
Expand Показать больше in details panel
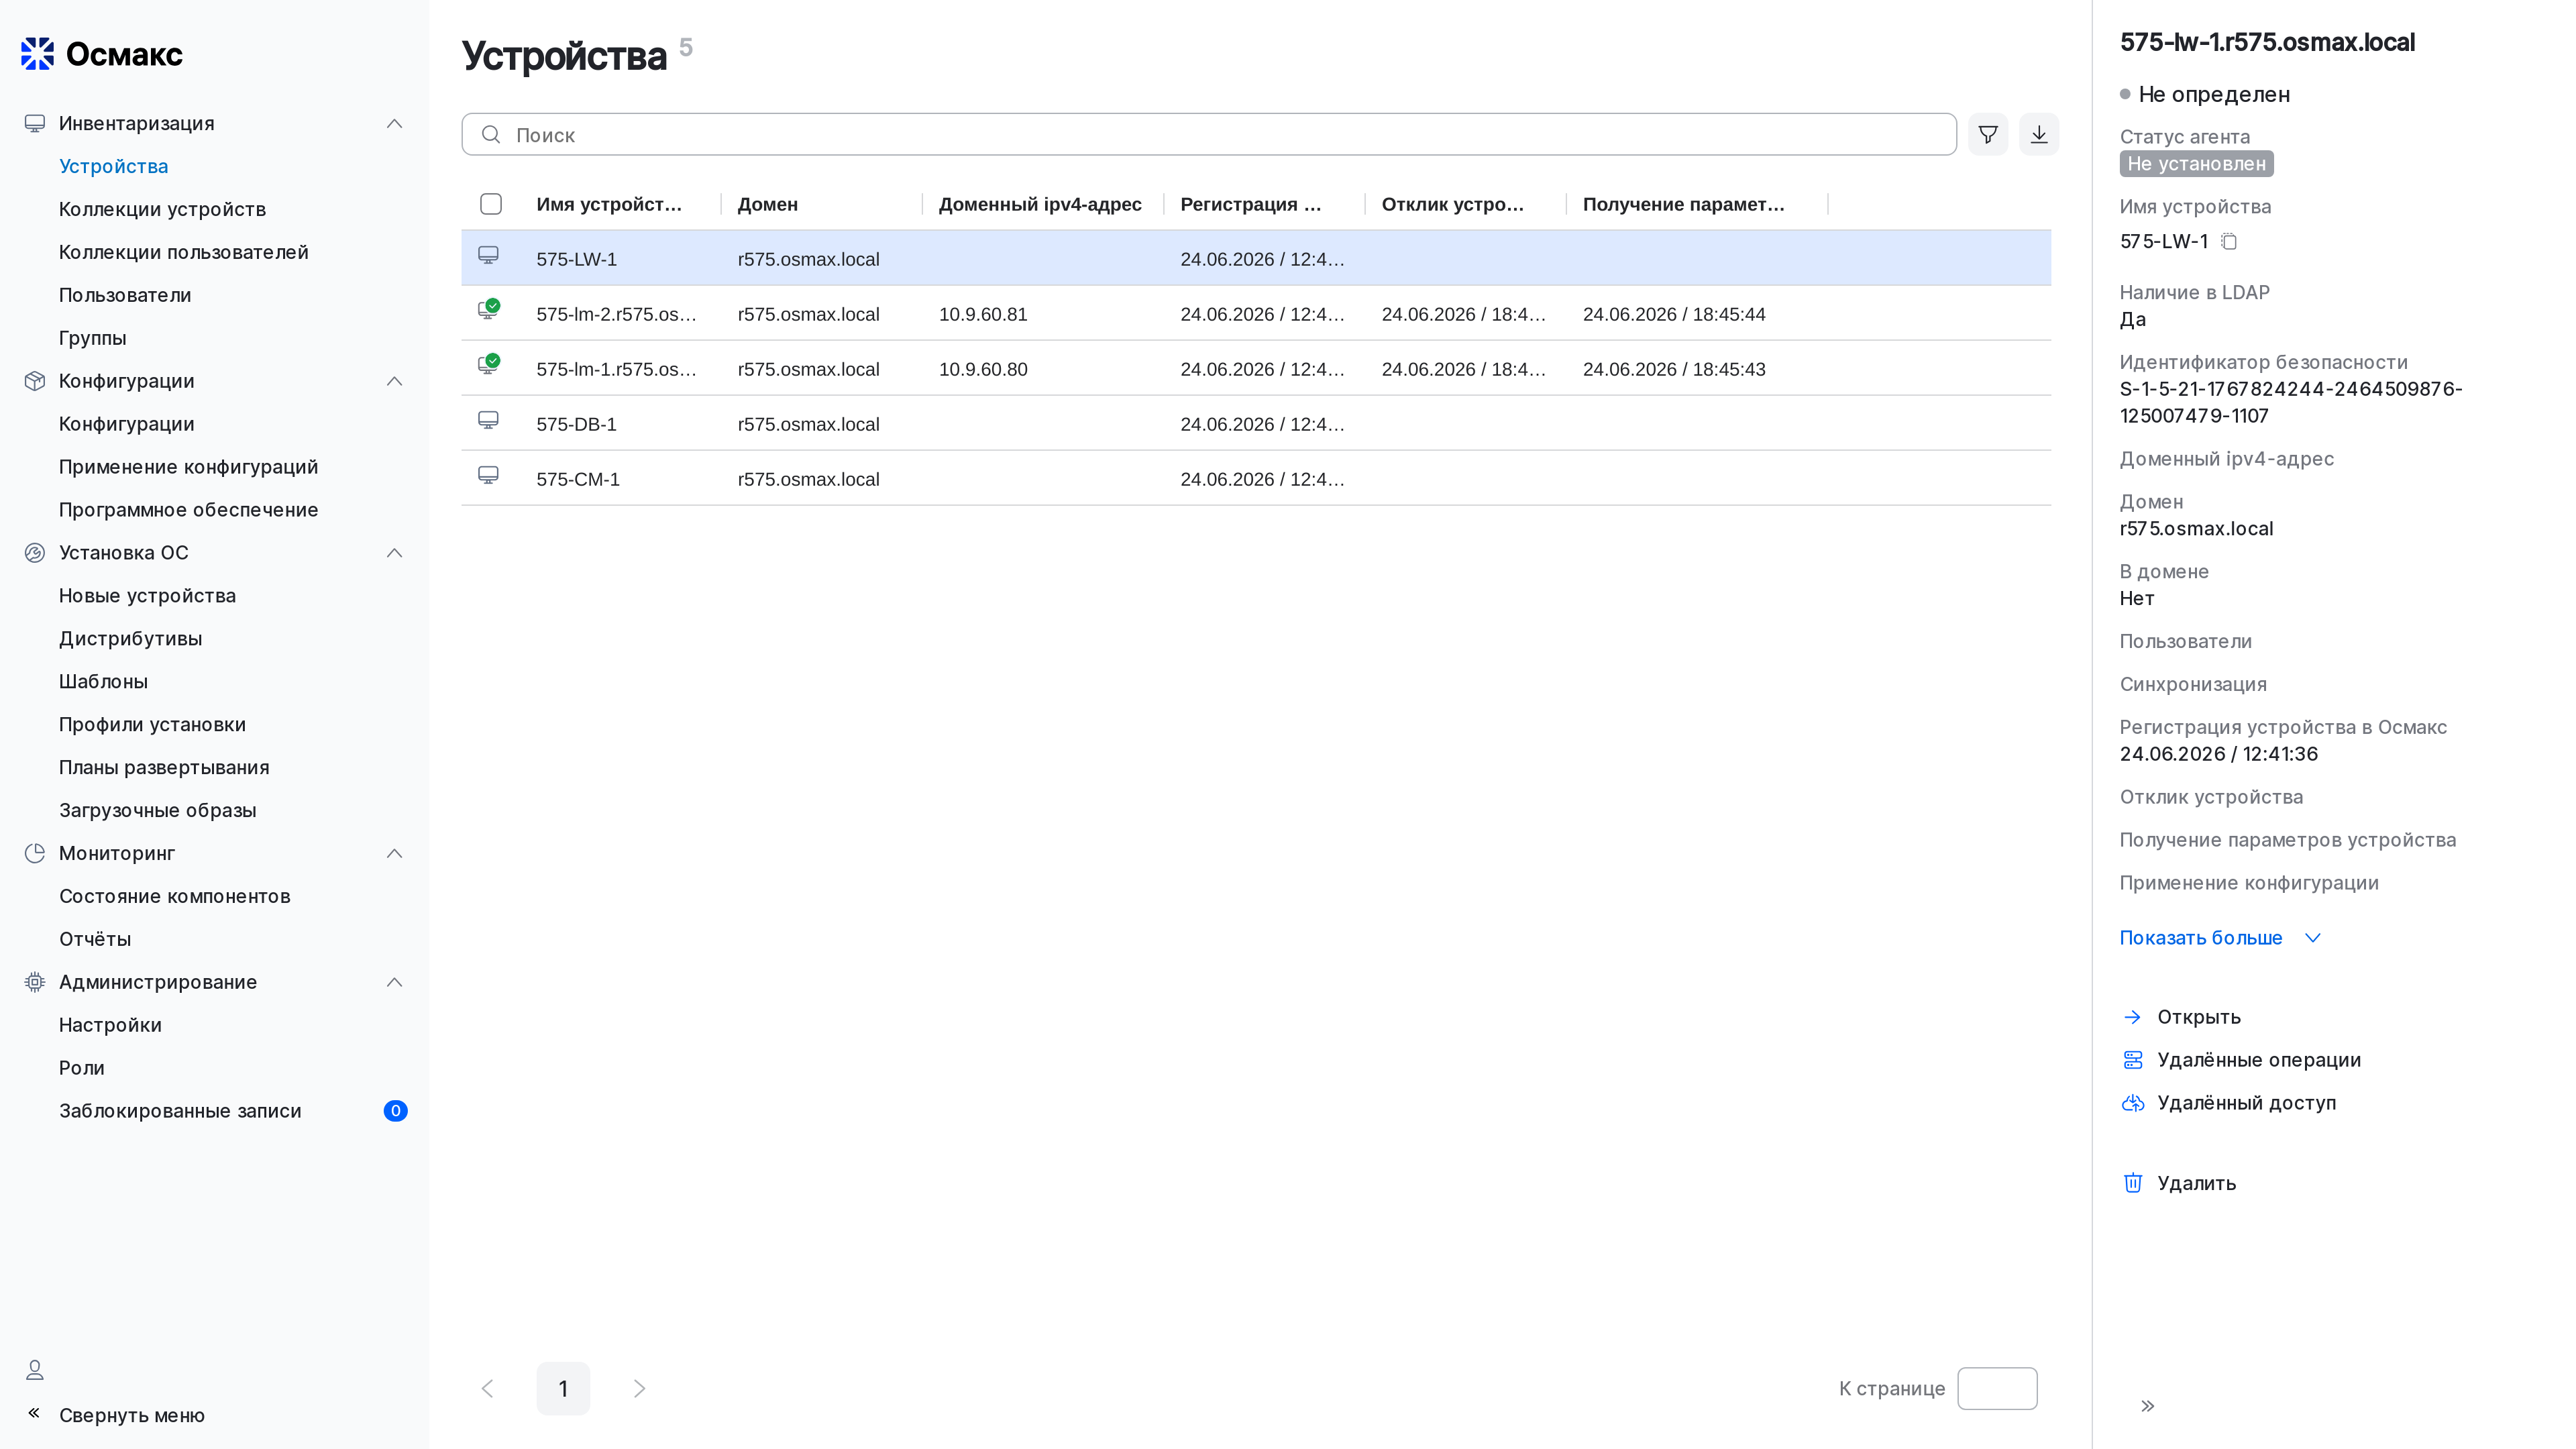click(2219, 938)
